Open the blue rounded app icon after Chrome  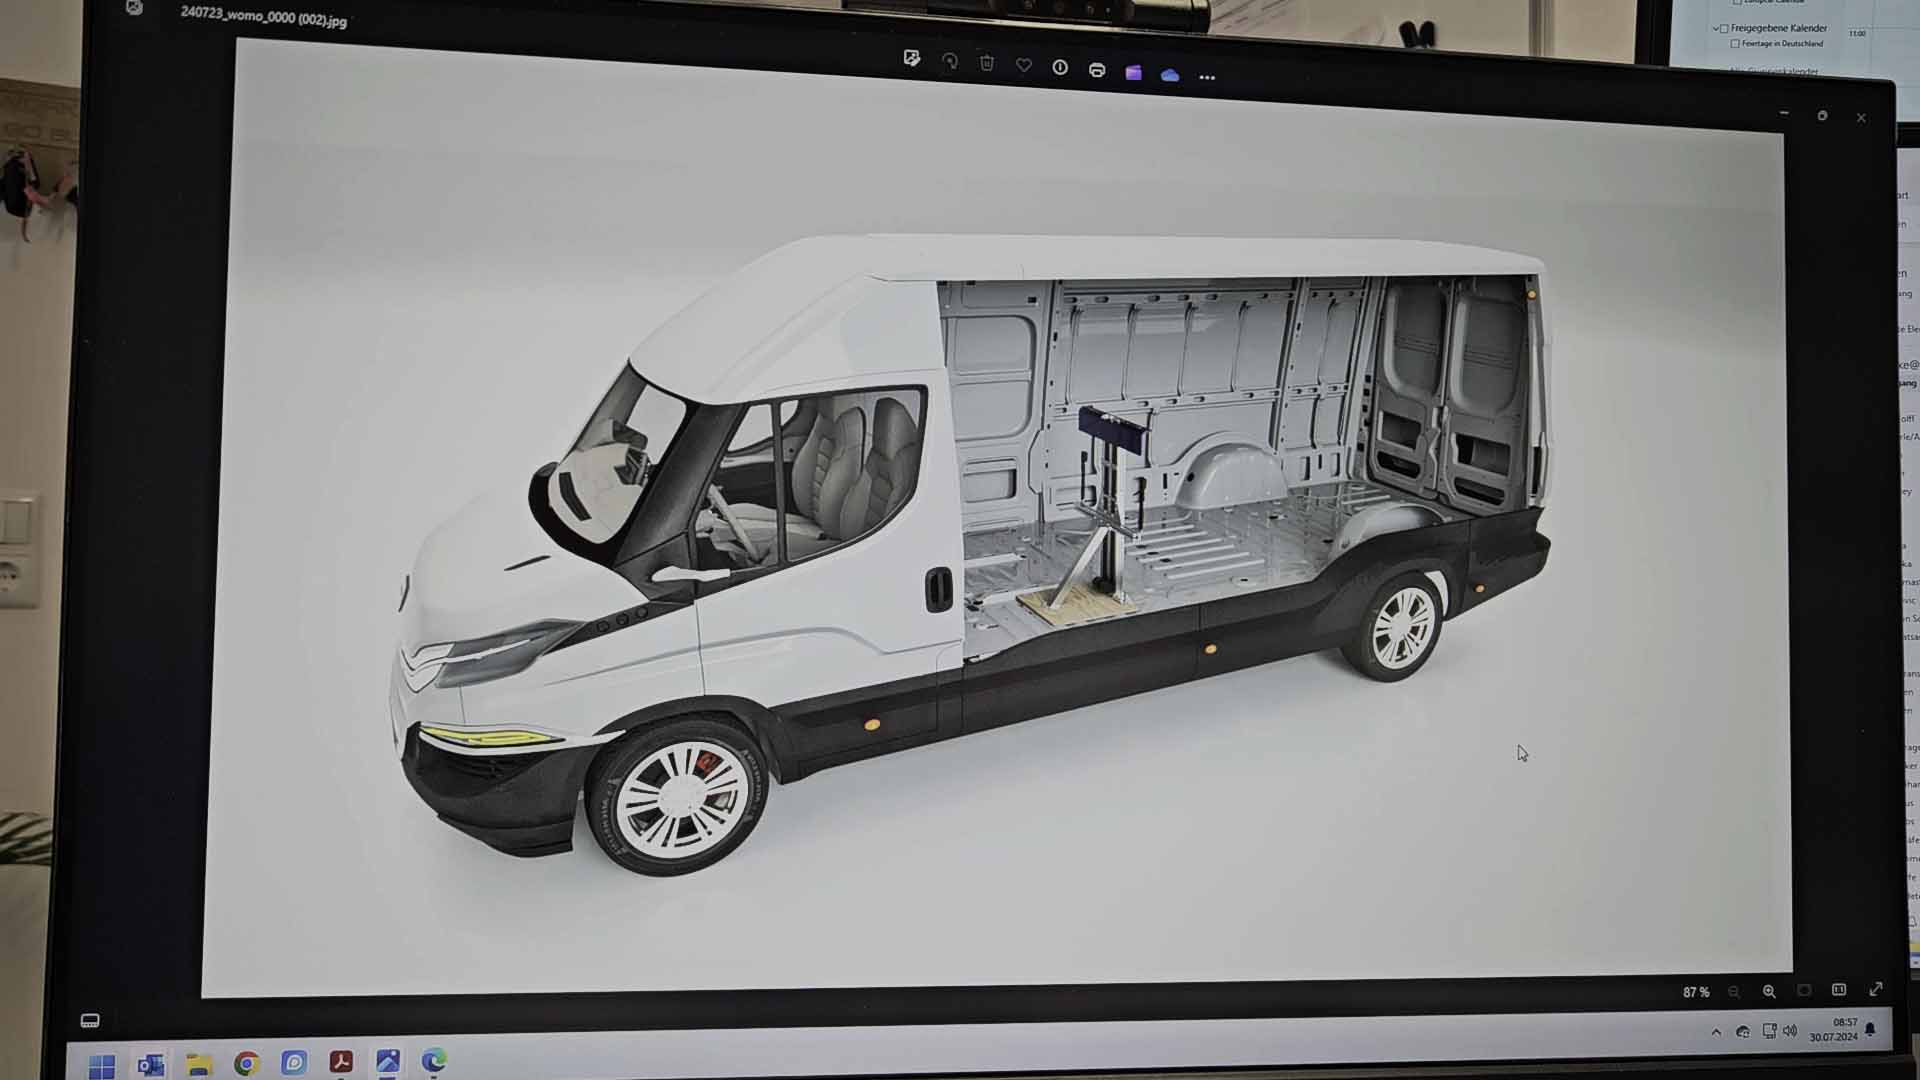coord(294,1063)
